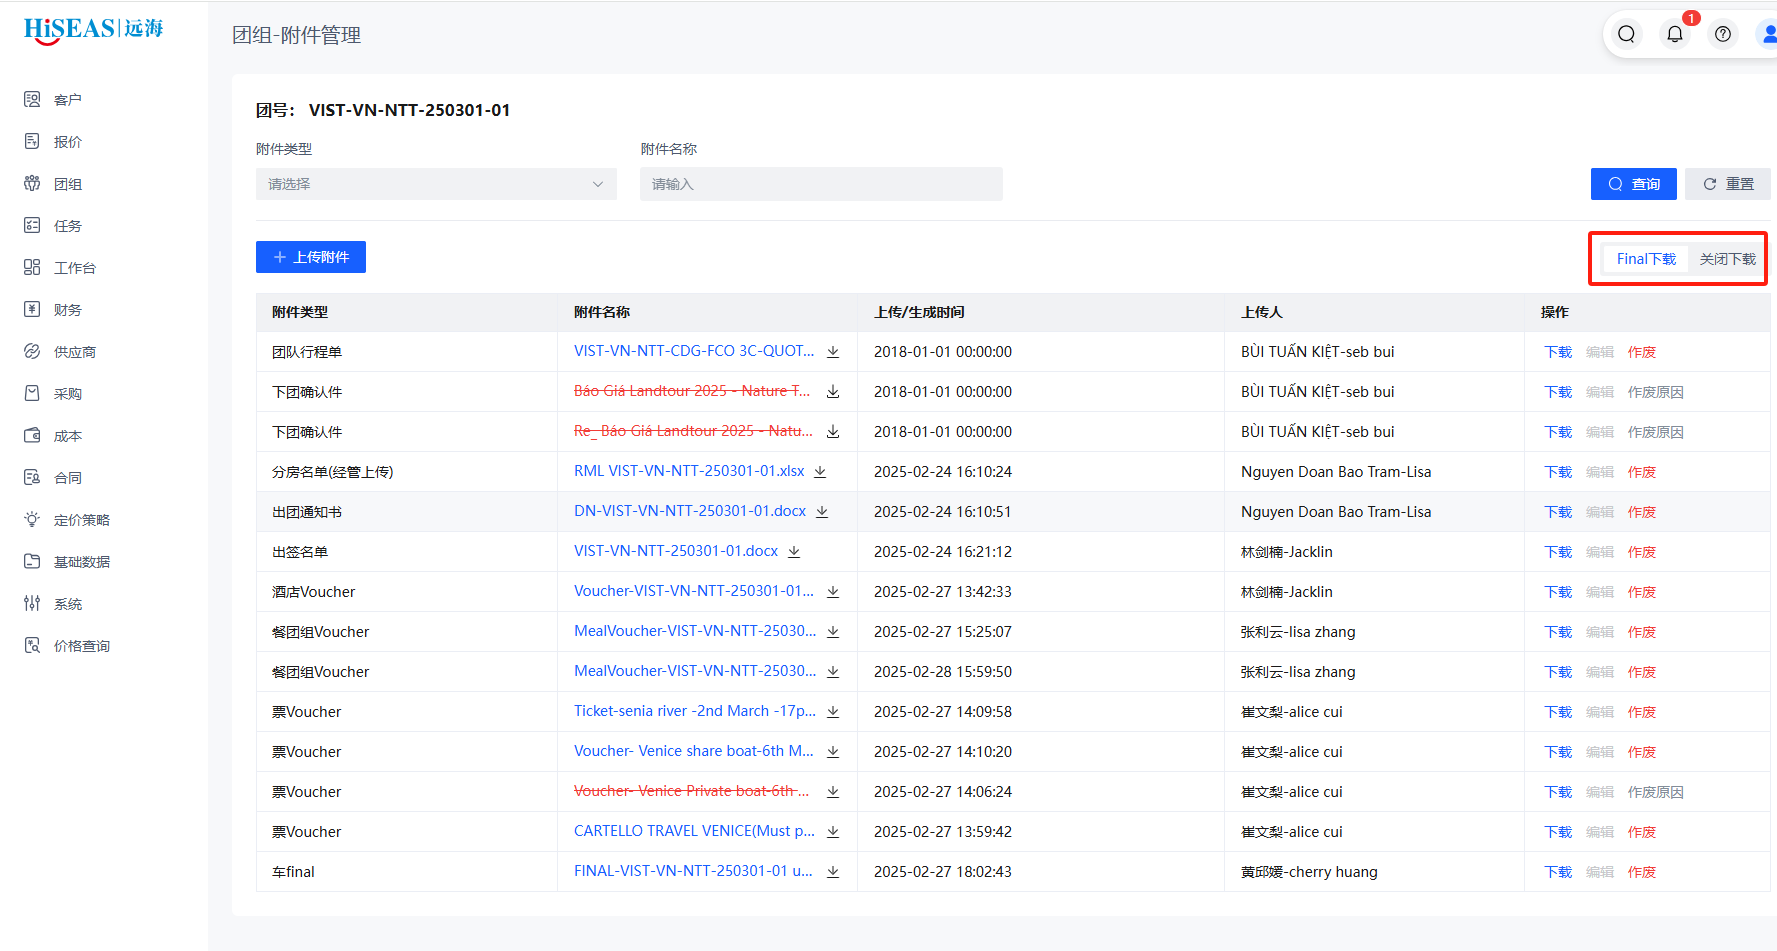Select the Final下载 tab
Viewport: 1777px width, 951px height.
[1646, 259]
